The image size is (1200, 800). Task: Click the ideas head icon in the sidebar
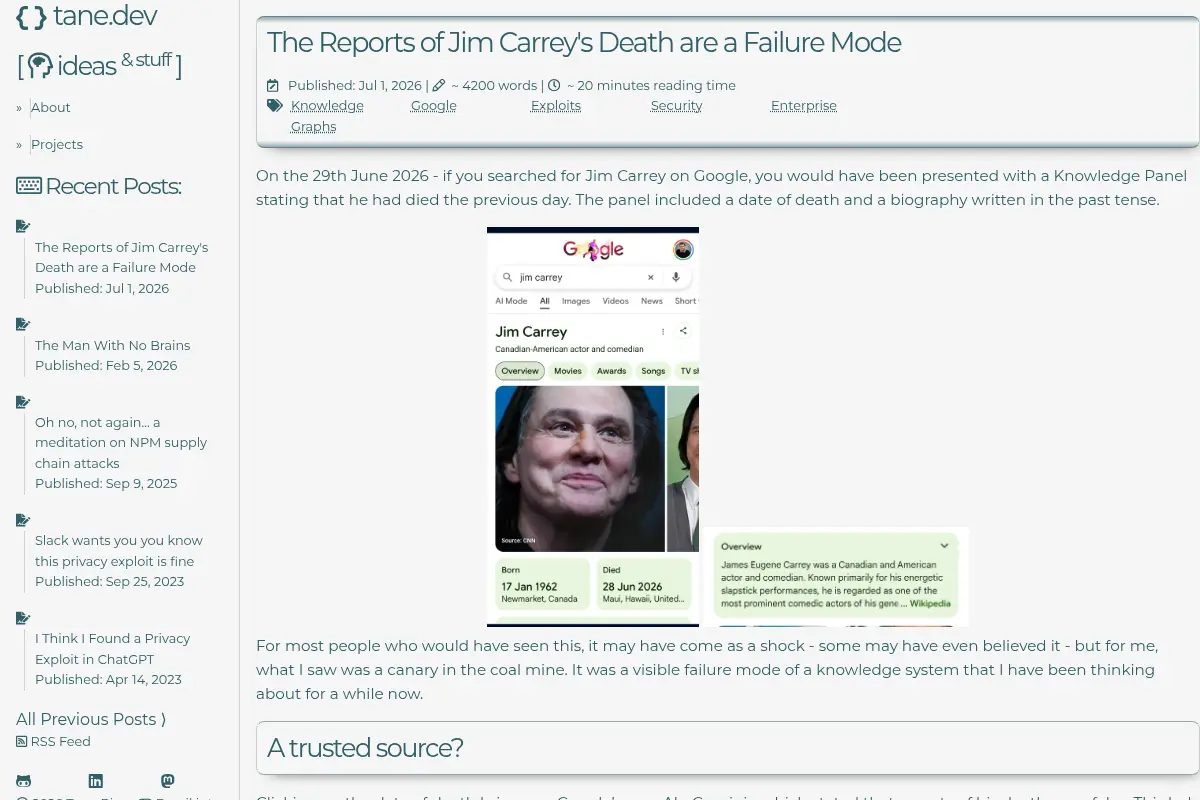click(39, 66)
